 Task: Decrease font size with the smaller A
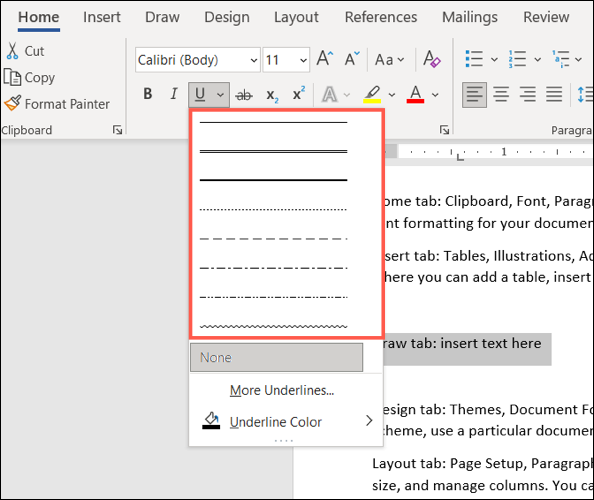(x=352, y=59)
